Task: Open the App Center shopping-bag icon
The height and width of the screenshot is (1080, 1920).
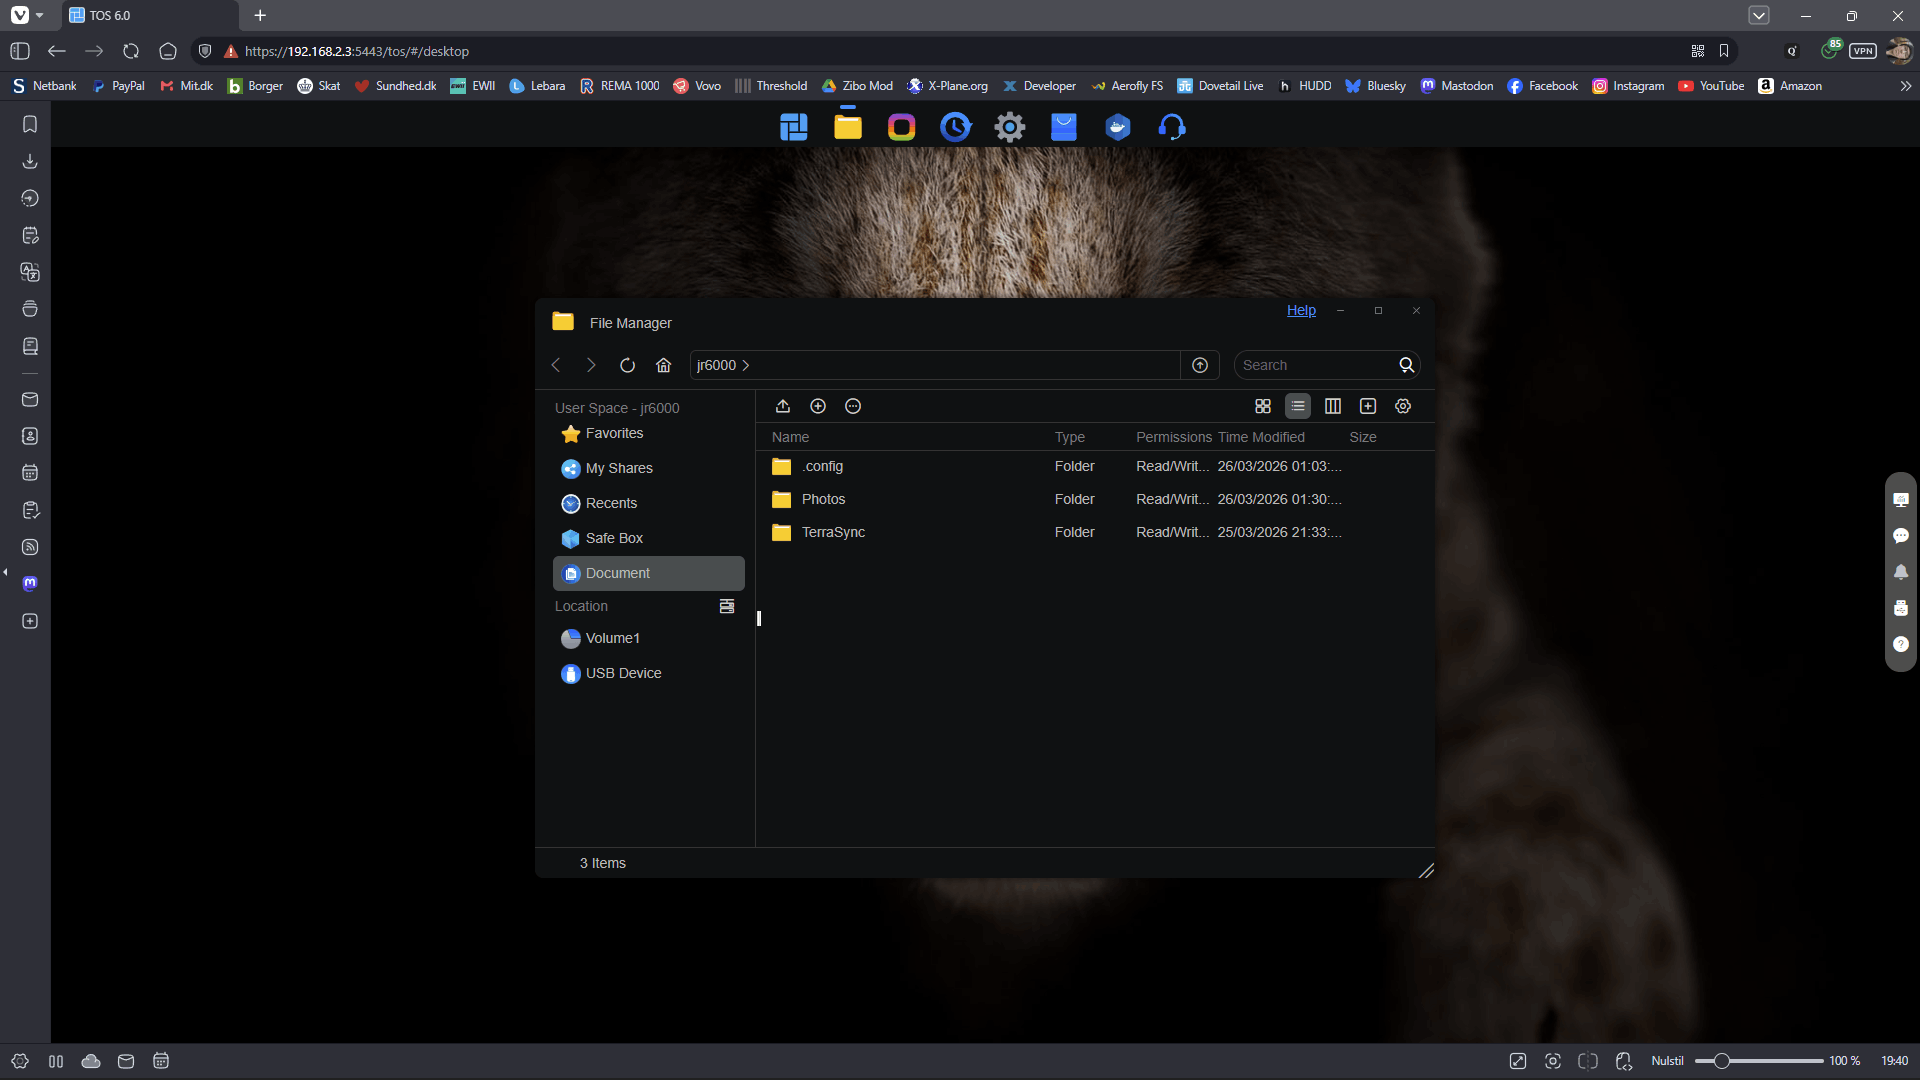Action: (x=1064, y=127)
